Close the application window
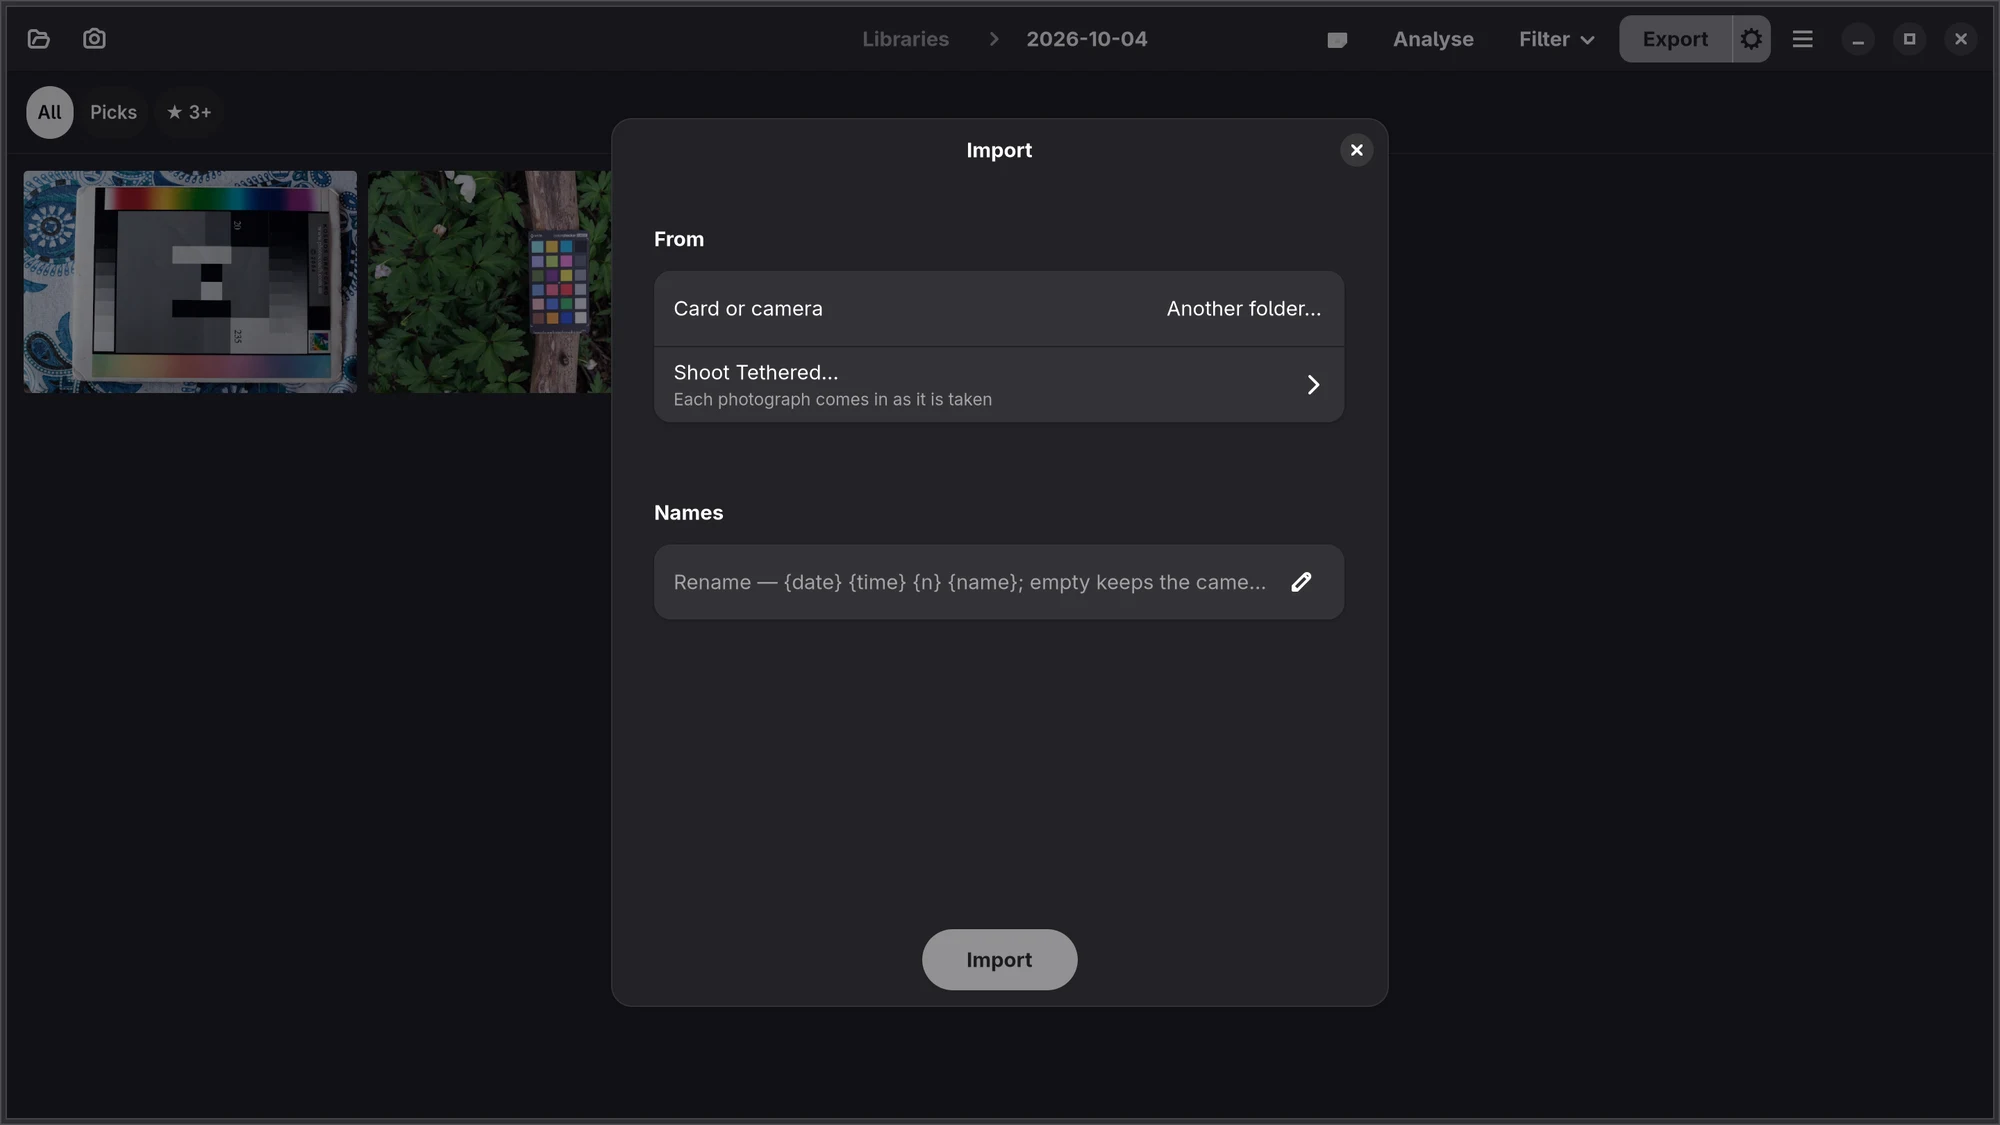Image resolution: width=2000 pixels, height=1125 pixels. [x=1961, y=39]
